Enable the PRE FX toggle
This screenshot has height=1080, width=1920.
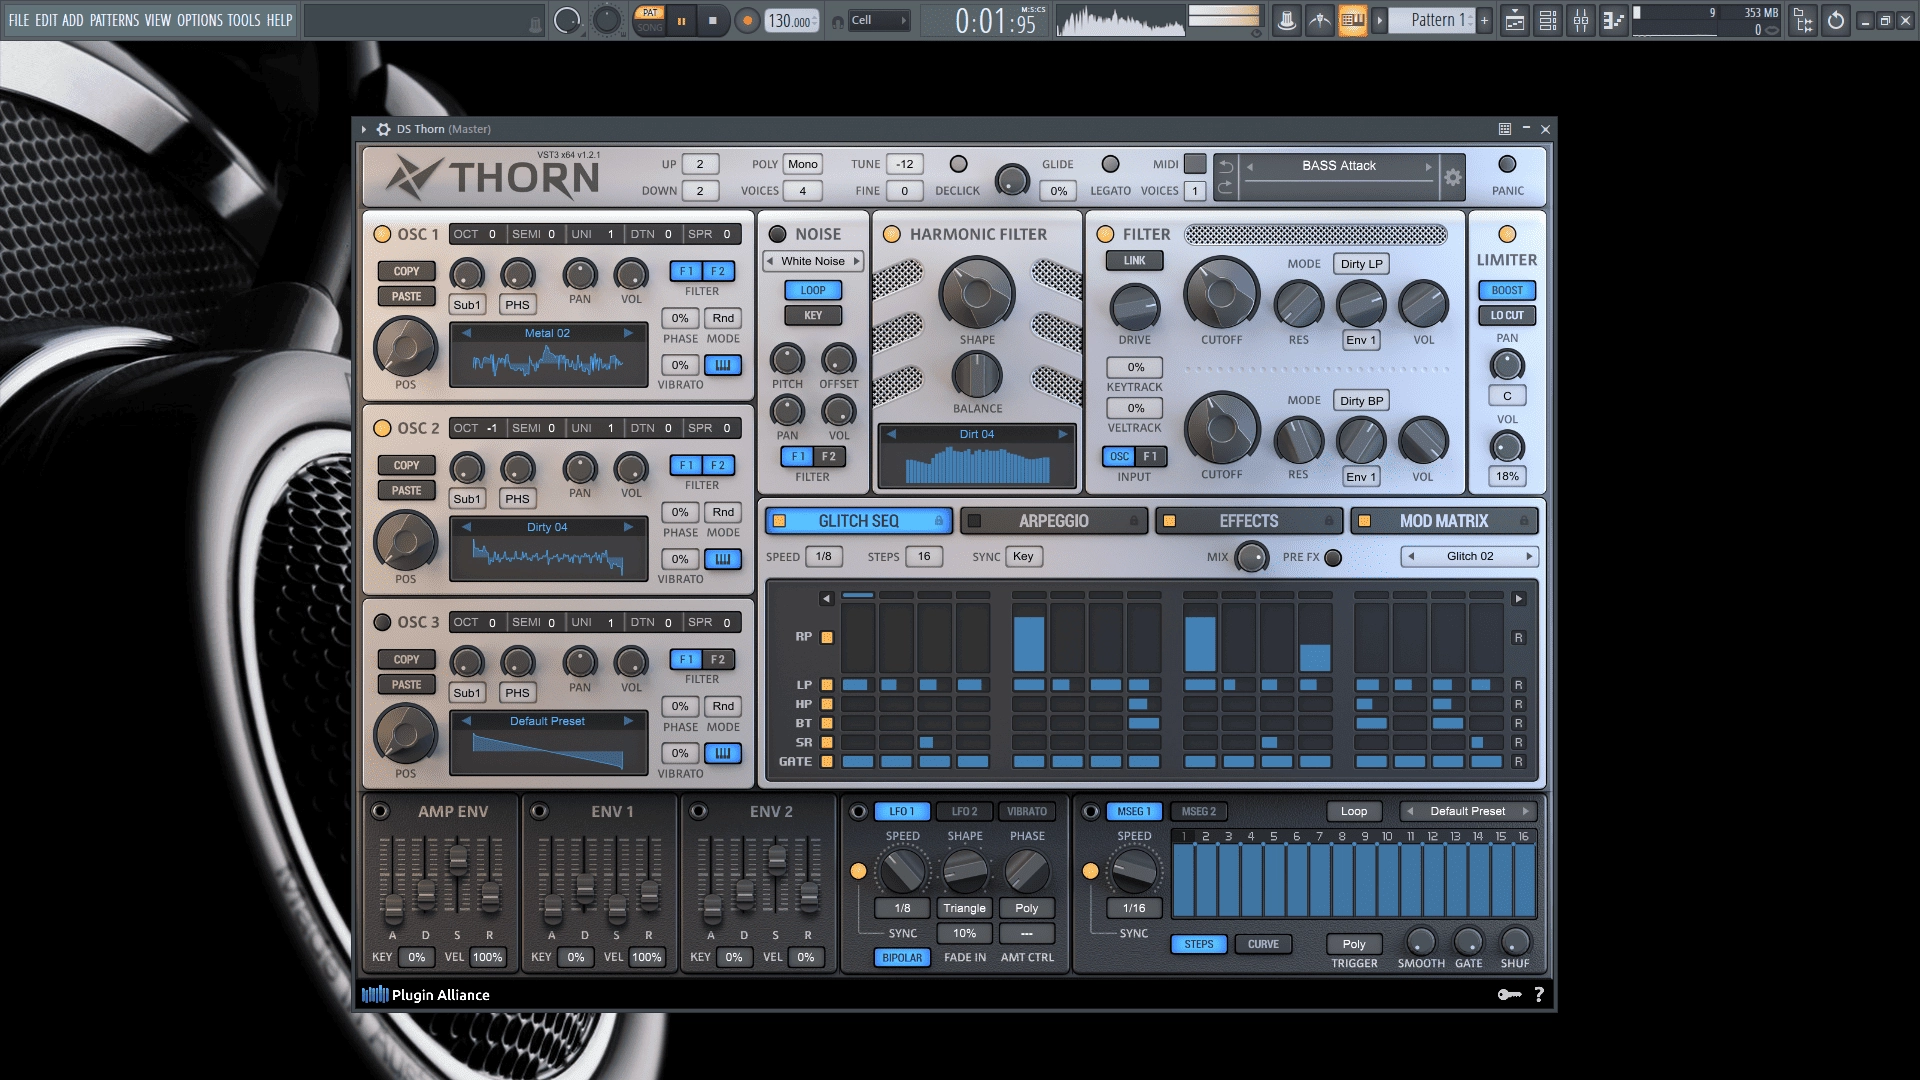pos(1333,558)
